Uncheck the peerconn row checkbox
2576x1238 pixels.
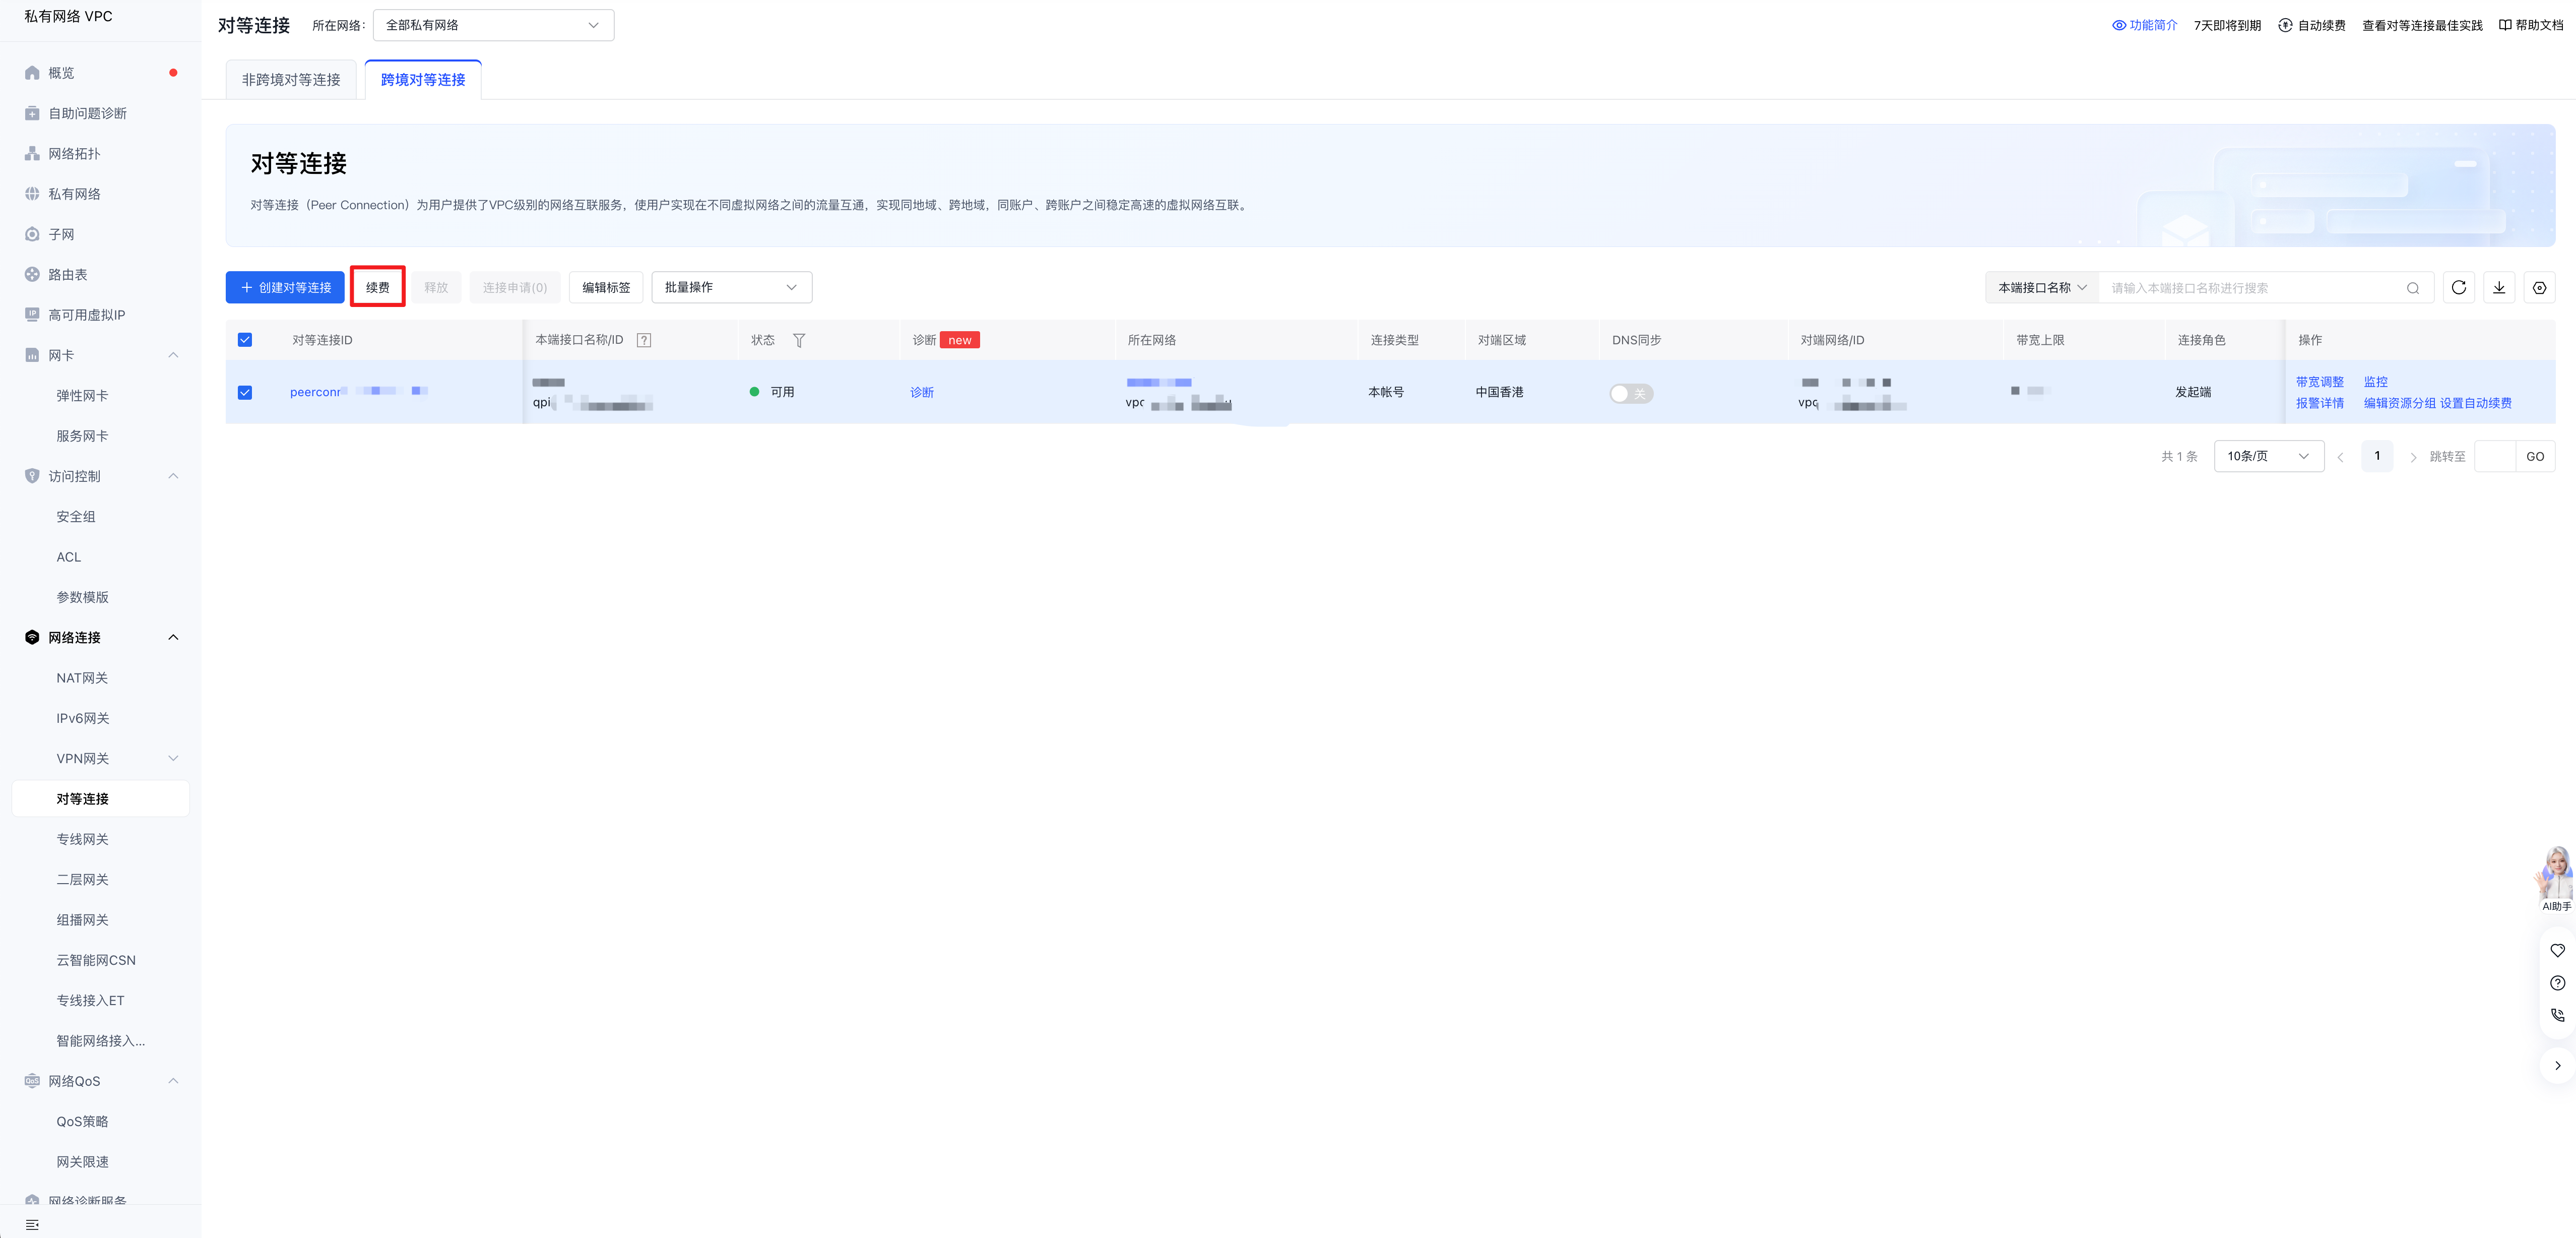click(245, 393)
